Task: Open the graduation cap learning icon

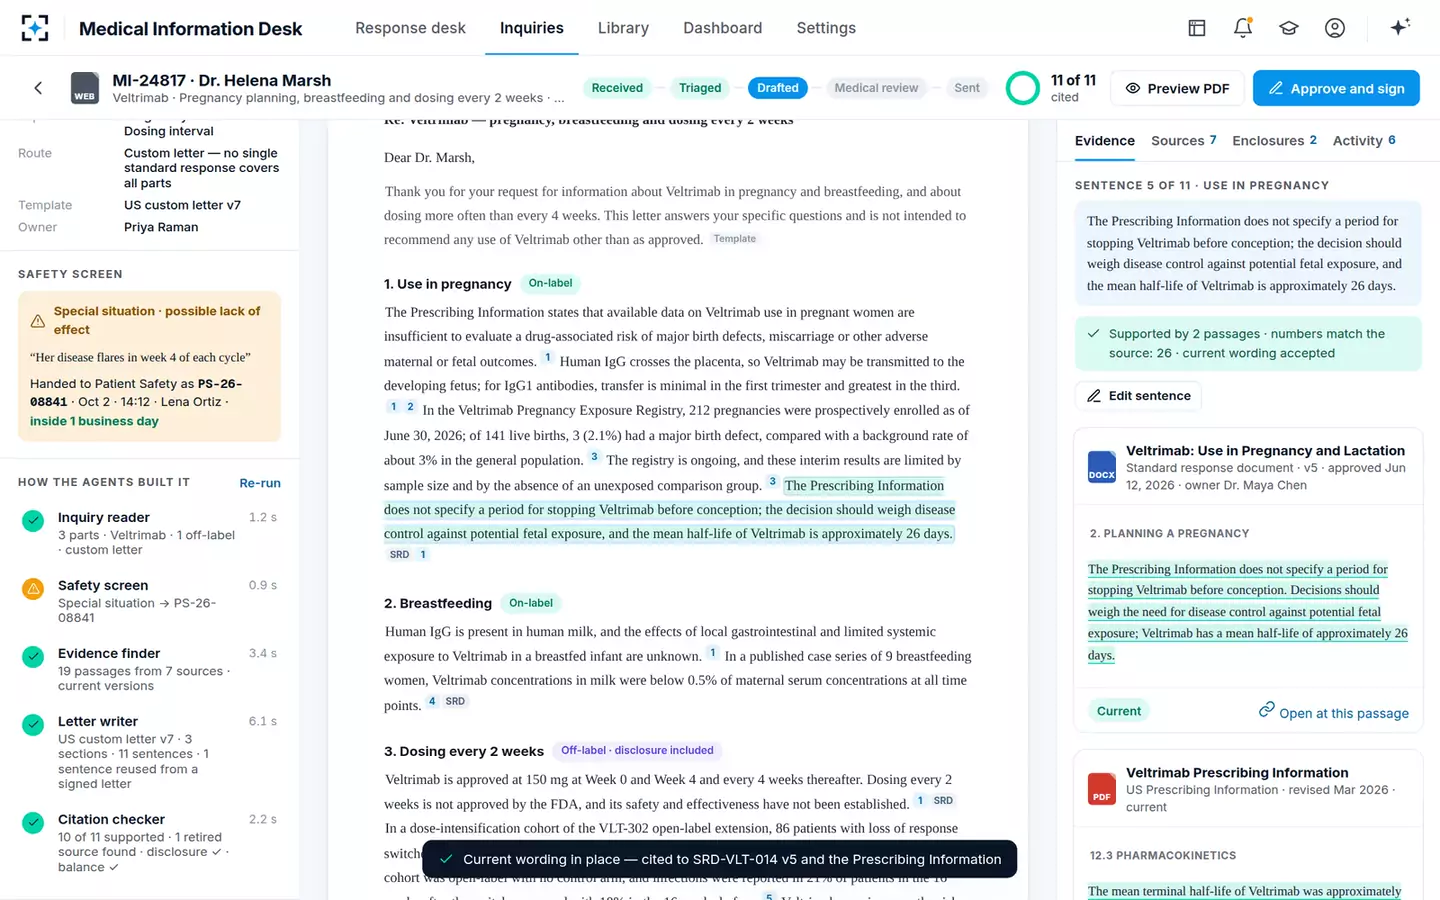Action: [x=1289, y=28]
